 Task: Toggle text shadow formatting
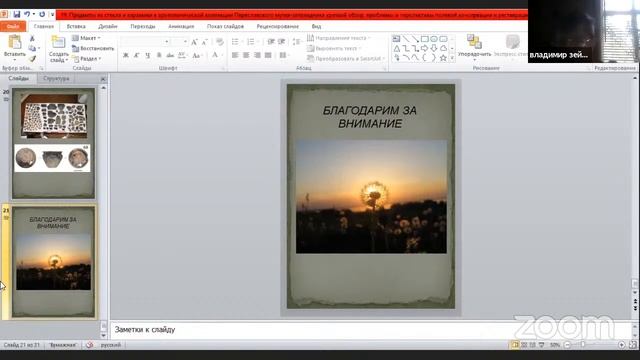(159, 55)
